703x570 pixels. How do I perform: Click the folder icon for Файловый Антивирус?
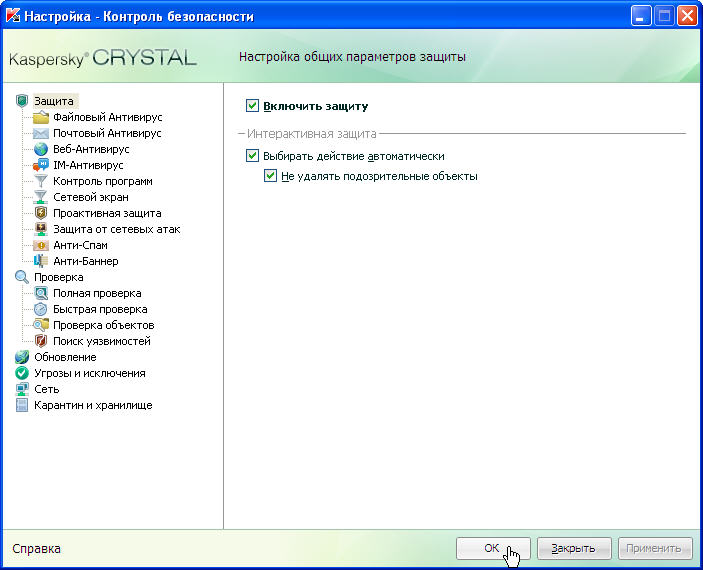click(x=40, y=117)
